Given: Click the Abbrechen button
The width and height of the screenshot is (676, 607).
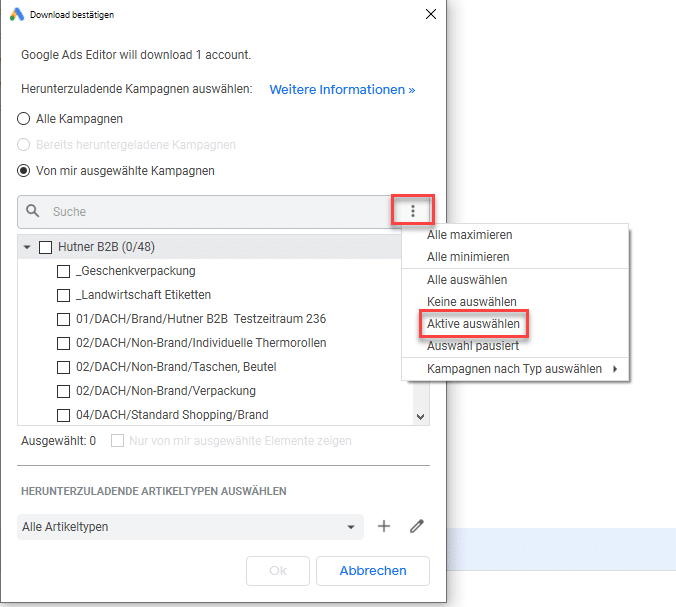Looking at the screenshot, I should tap(373, 570).
